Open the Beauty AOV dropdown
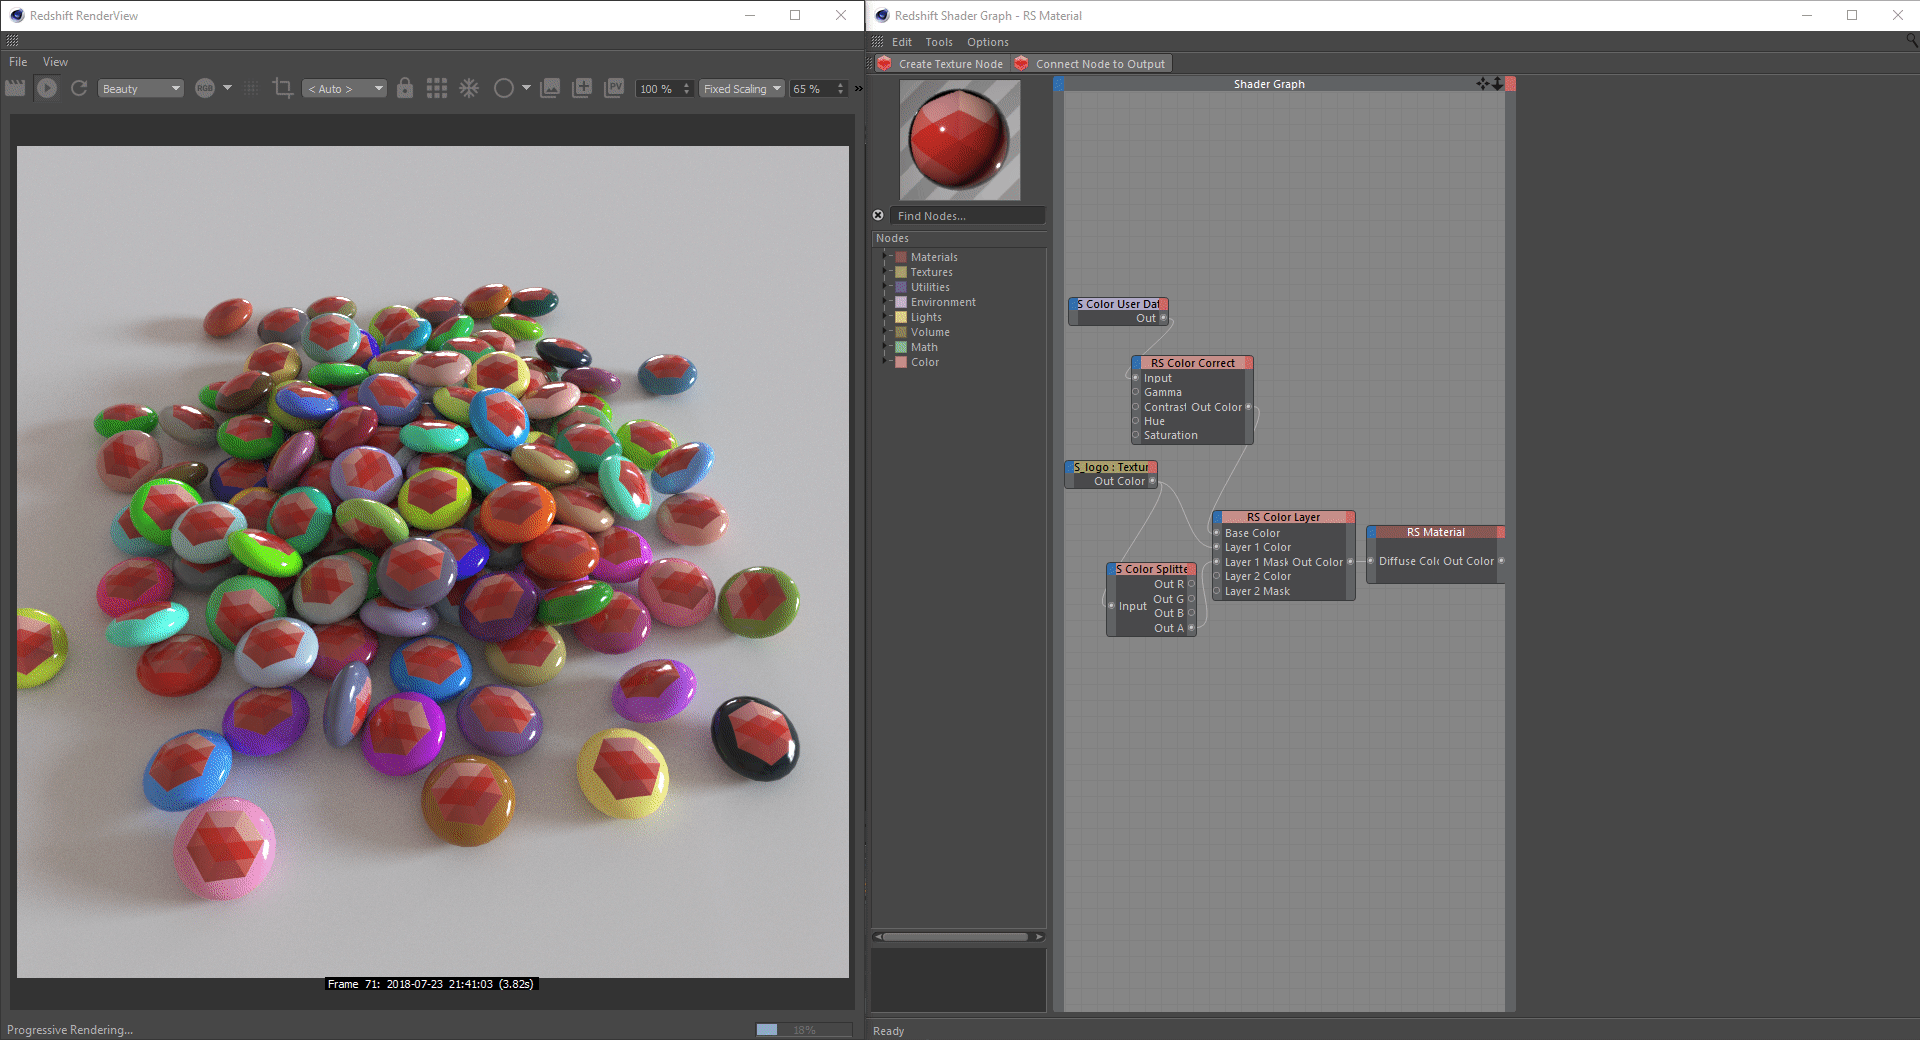 [x=141, y=89]
